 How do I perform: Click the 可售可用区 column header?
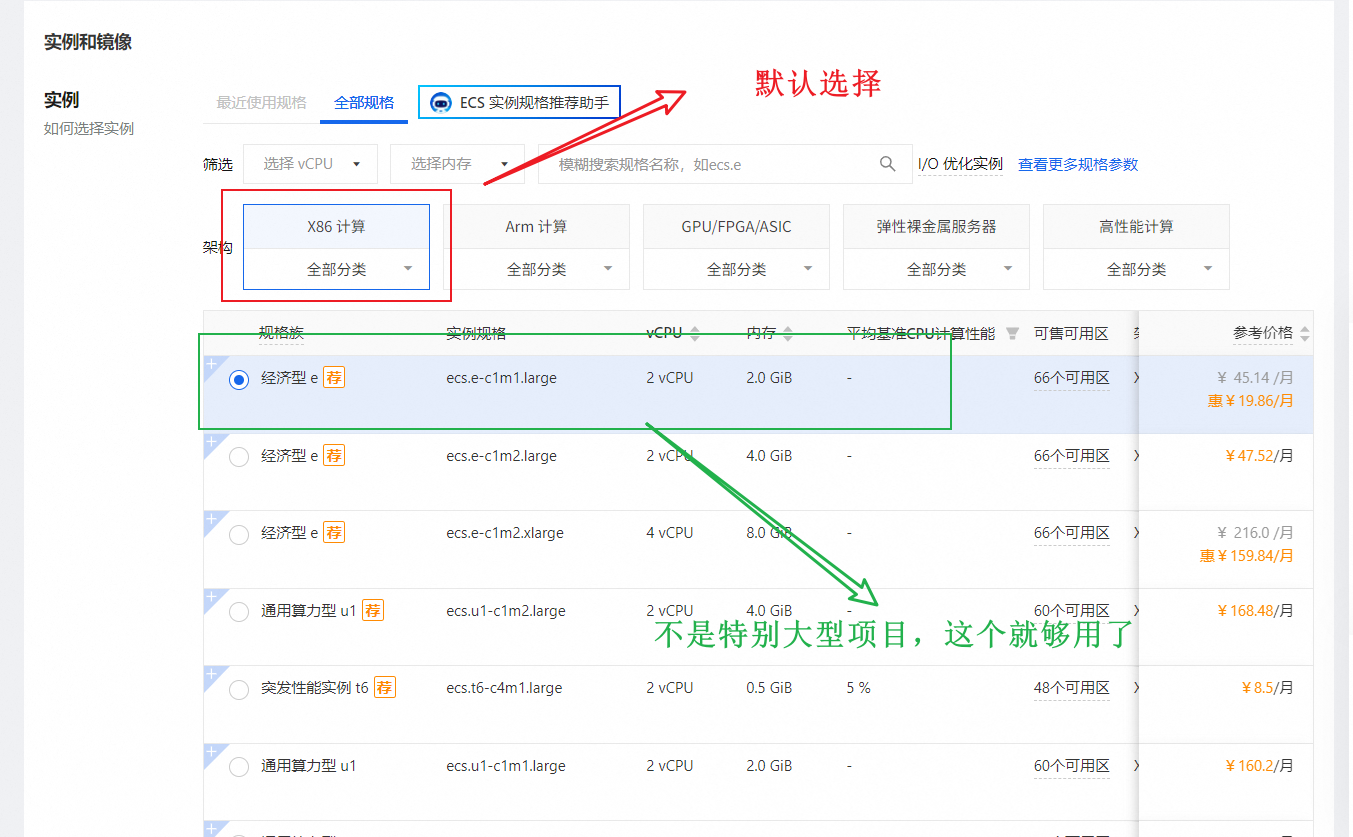click(1071, 334)
